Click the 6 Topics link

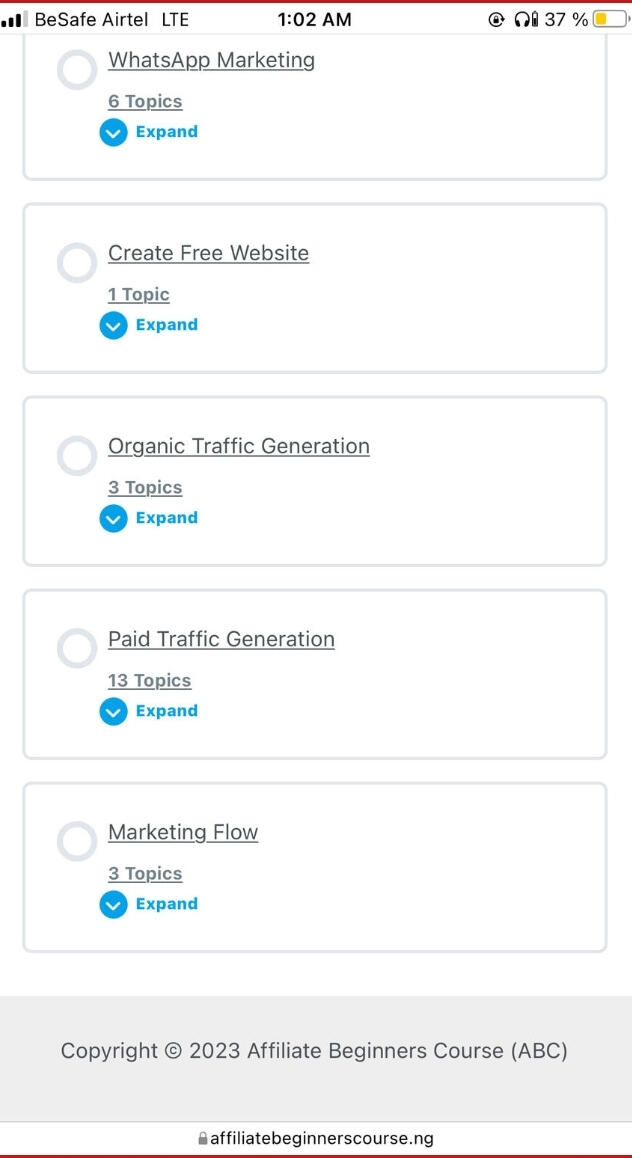point(145,102)
